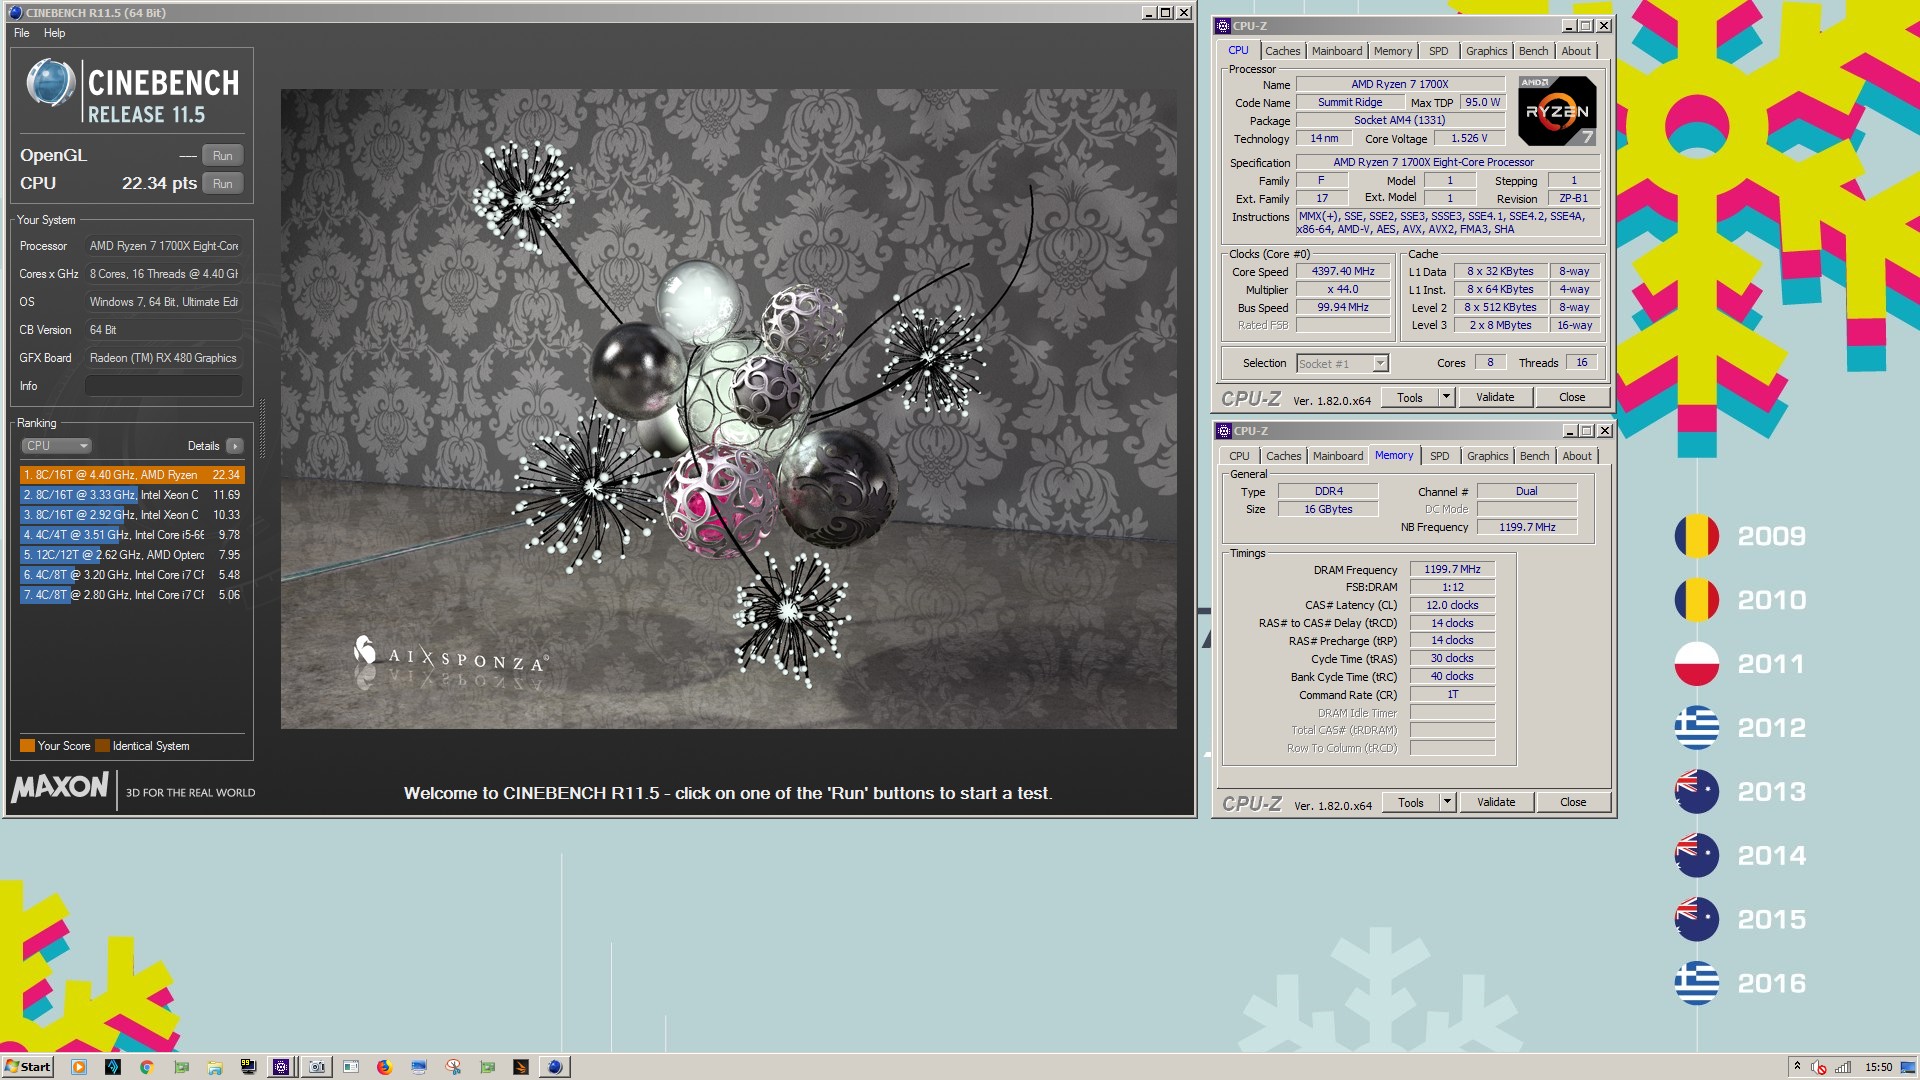Run the CPU benchmark
Viewport: 1920px width, 1080px height.
pyautogui.click(x=222, y=184)
